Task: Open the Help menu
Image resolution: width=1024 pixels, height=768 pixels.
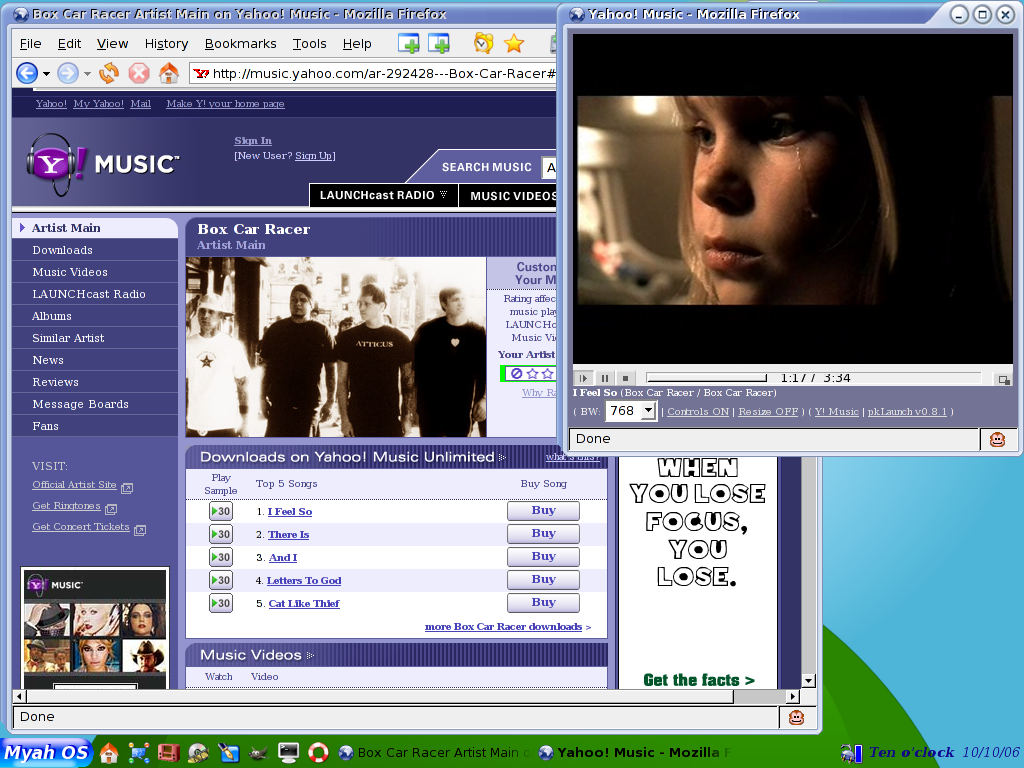Action: click(x=357, y=44)
